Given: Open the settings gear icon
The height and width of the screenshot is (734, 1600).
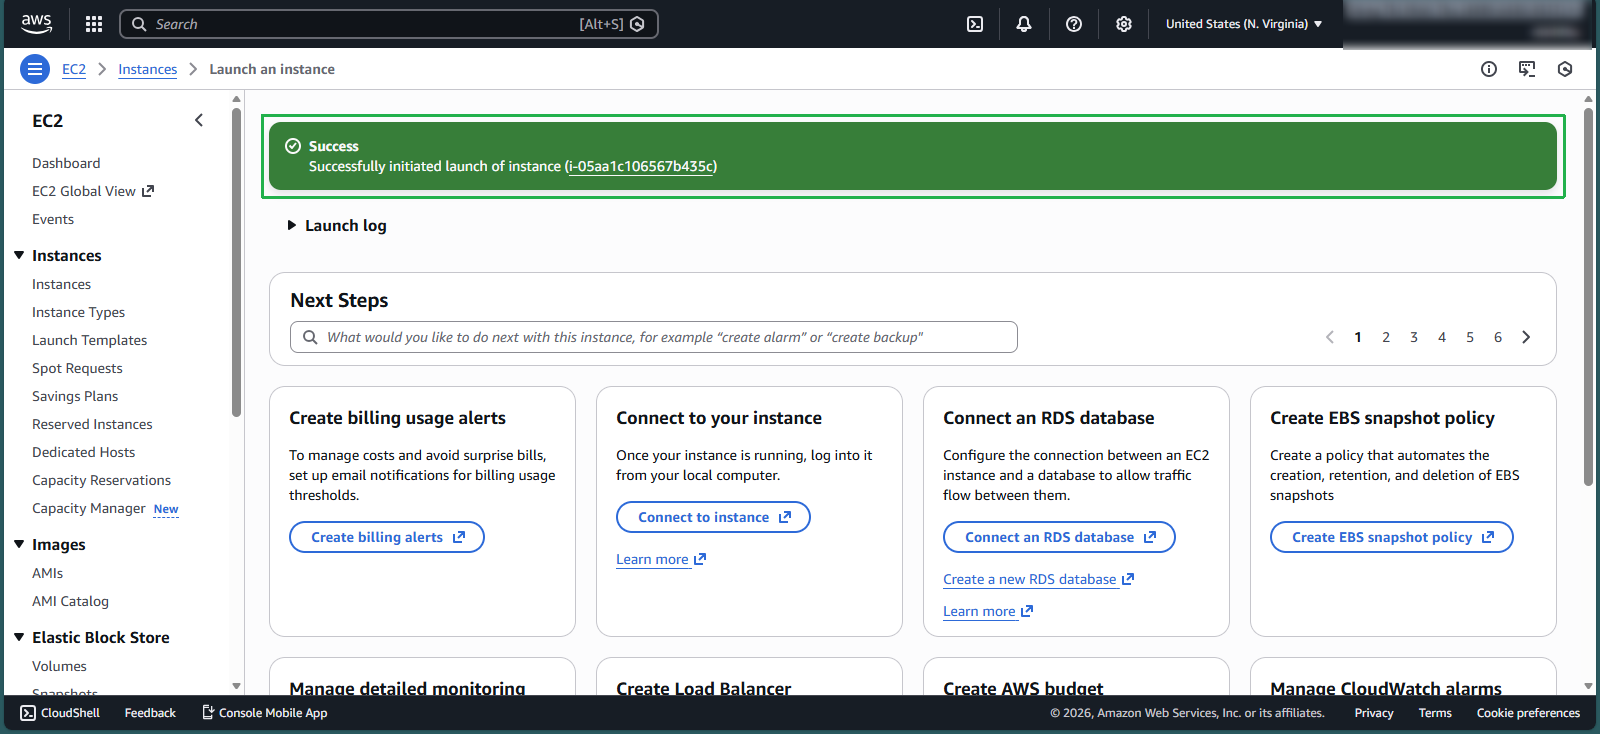Looking at the screenshot, I should coord(1124,24).
